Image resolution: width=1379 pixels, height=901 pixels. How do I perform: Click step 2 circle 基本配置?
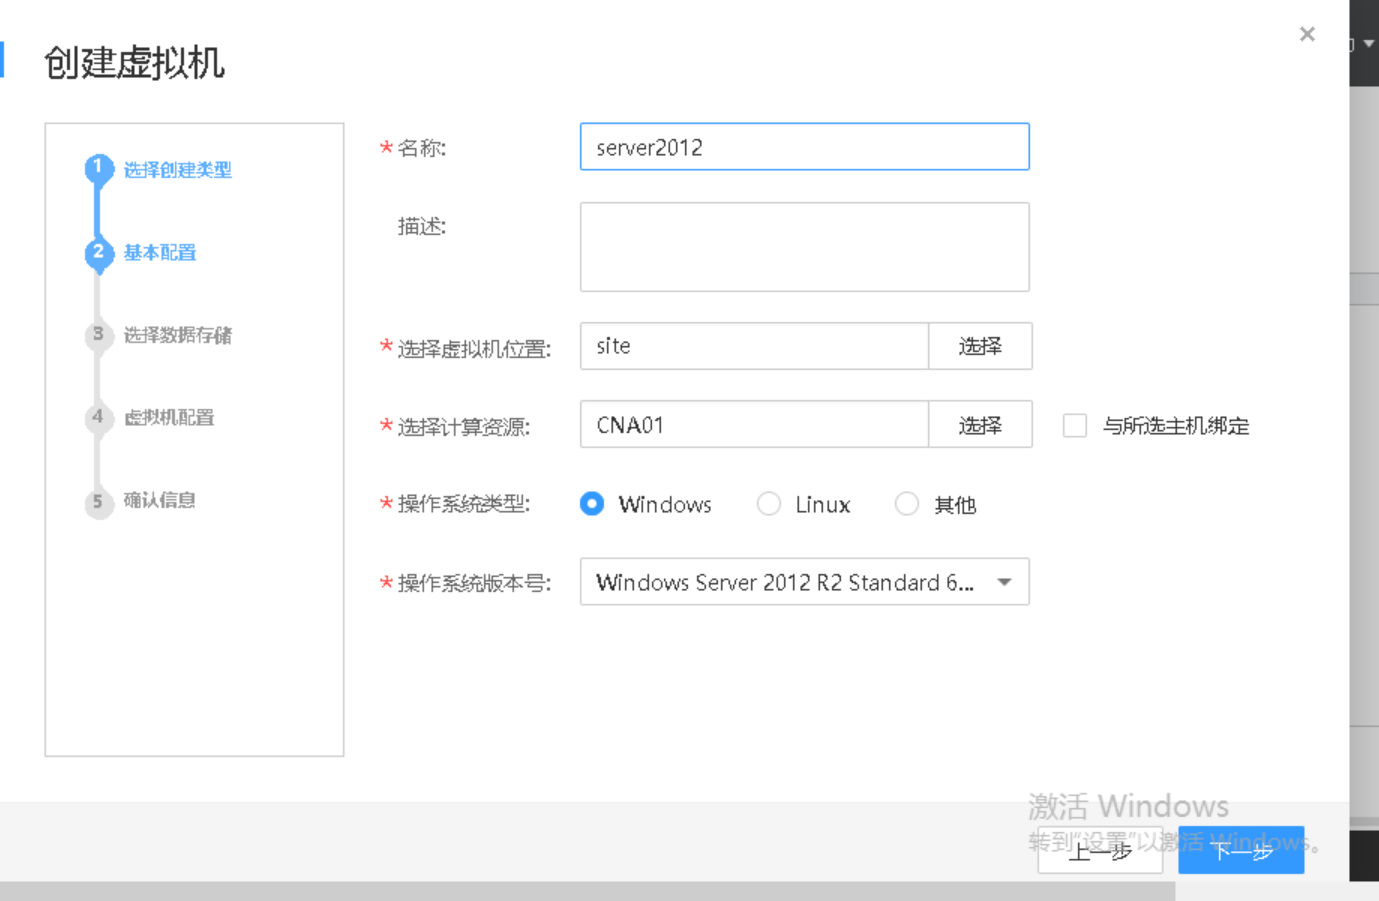point(98,253)
